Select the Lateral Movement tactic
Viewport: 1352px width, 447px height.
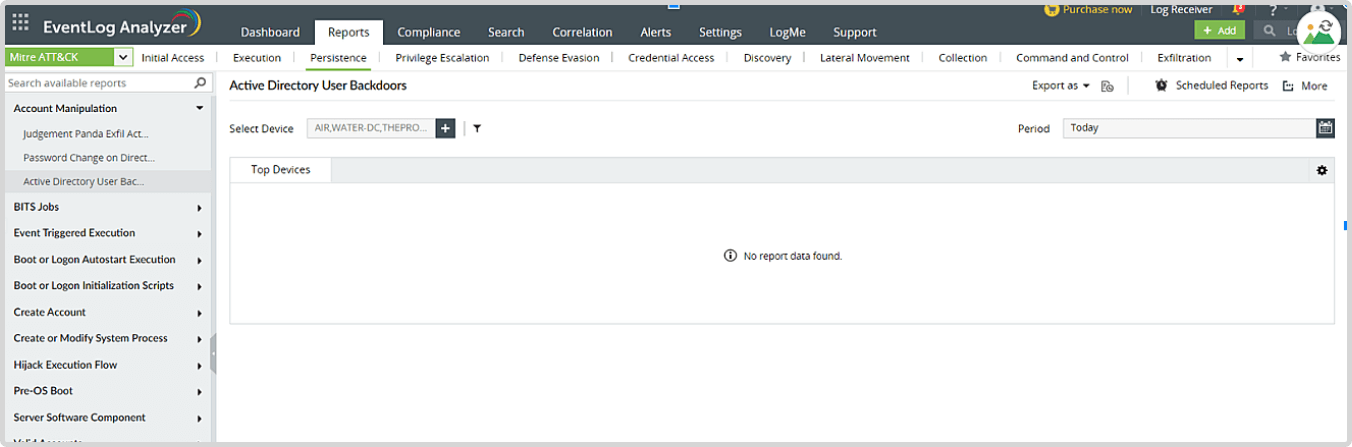pyautogui.click(x=865, y=58)
